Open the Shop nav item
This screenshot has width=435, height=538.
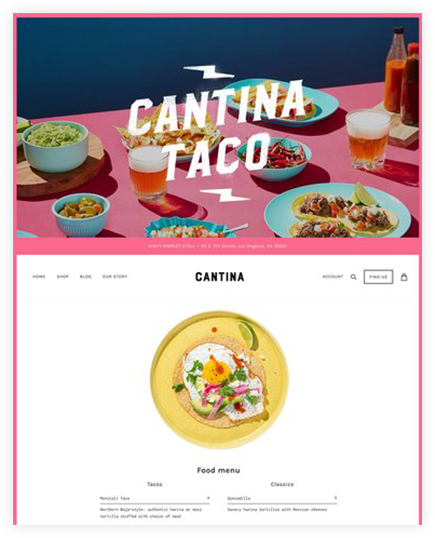63,277
